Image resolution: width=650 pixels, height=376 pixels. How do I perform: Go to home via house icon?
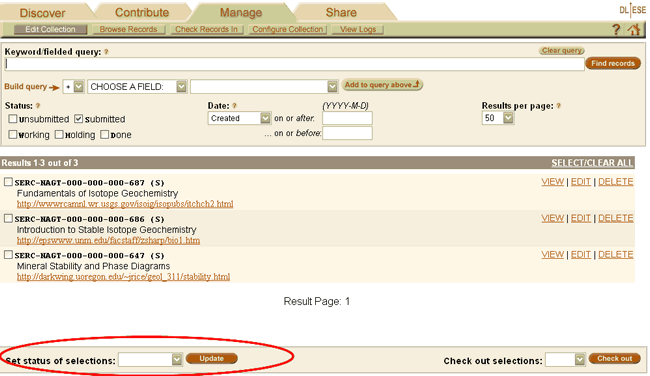point(633,29)
